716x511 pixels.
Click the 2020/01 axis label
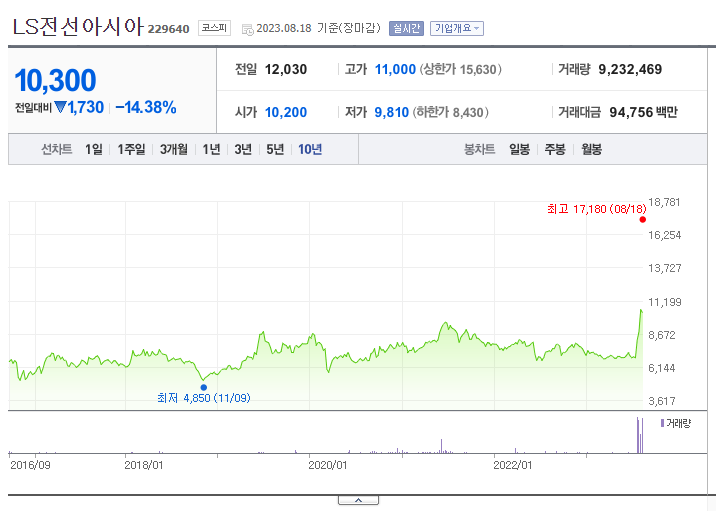(x=327, y=465)
